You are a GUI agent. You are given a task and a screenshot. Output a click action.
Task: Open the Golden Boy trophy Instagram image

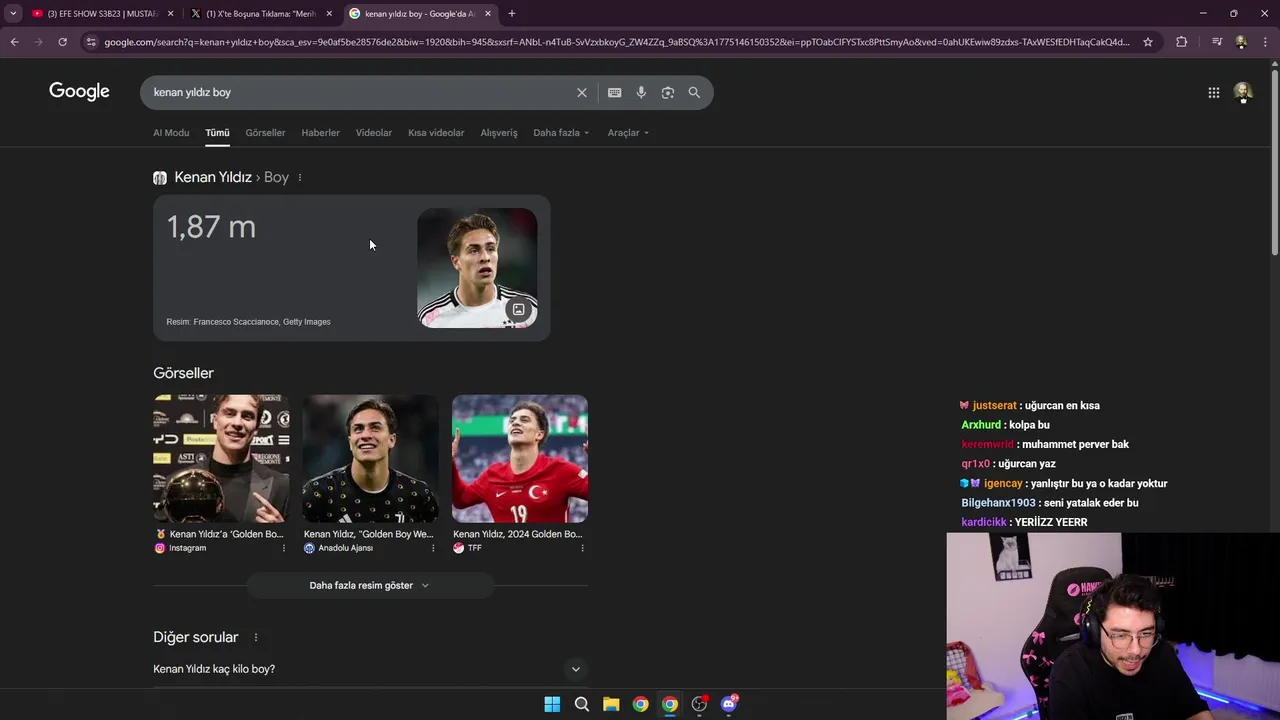click(x=221, y=458)
